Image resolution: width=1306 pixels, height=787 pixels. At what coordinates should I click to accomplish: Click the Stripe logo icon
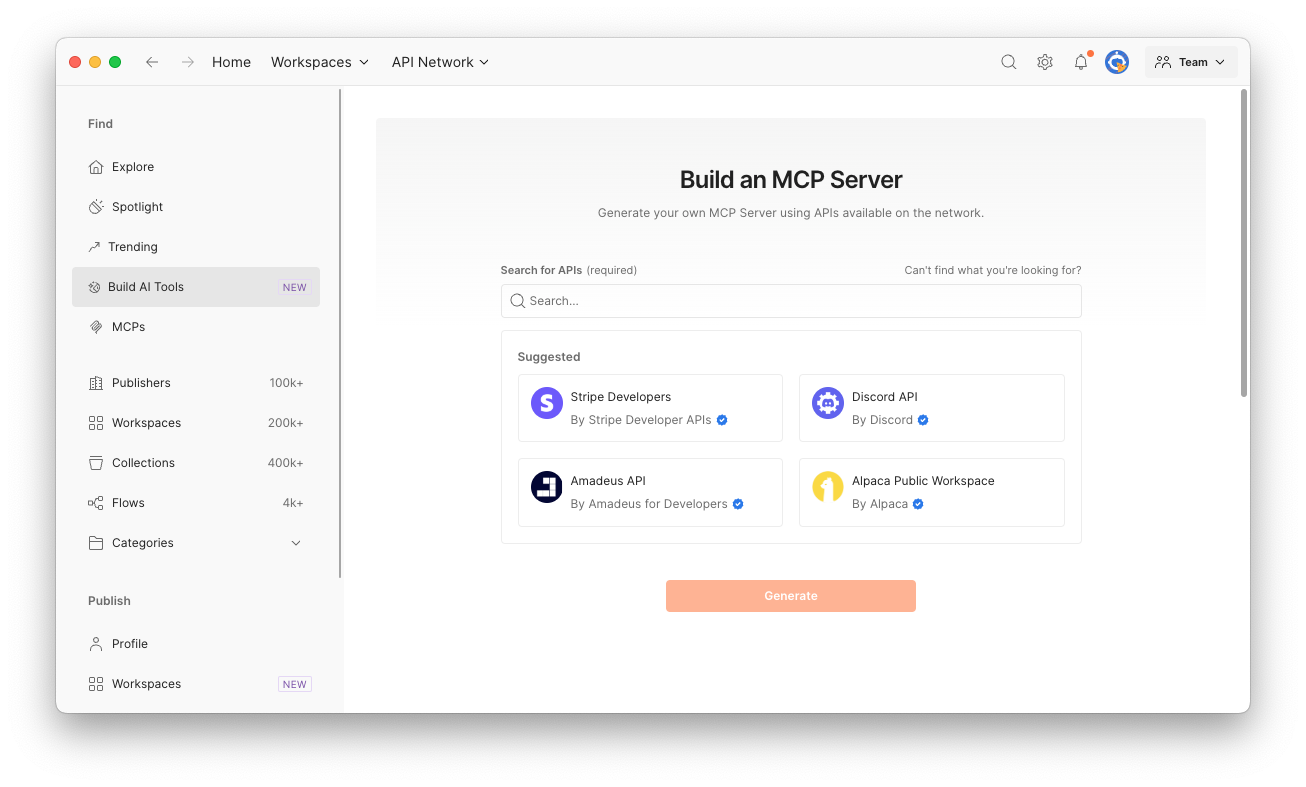pyautogui.click(x=547, y=403)
